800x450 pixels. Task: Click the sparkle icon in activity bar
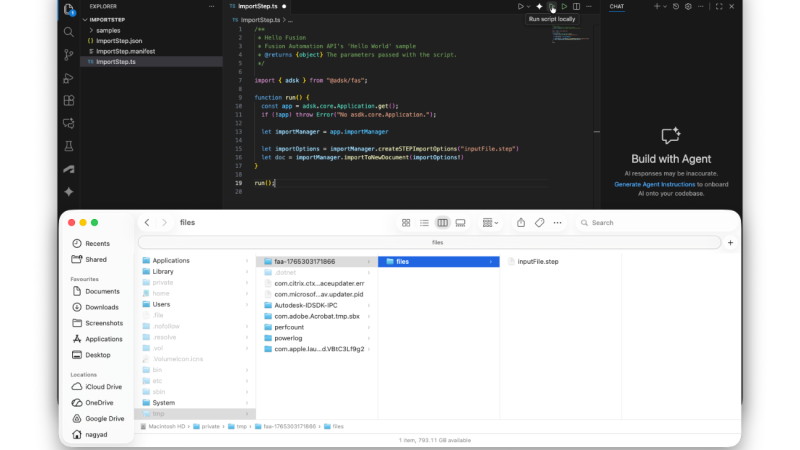click(x=69, y=192)
